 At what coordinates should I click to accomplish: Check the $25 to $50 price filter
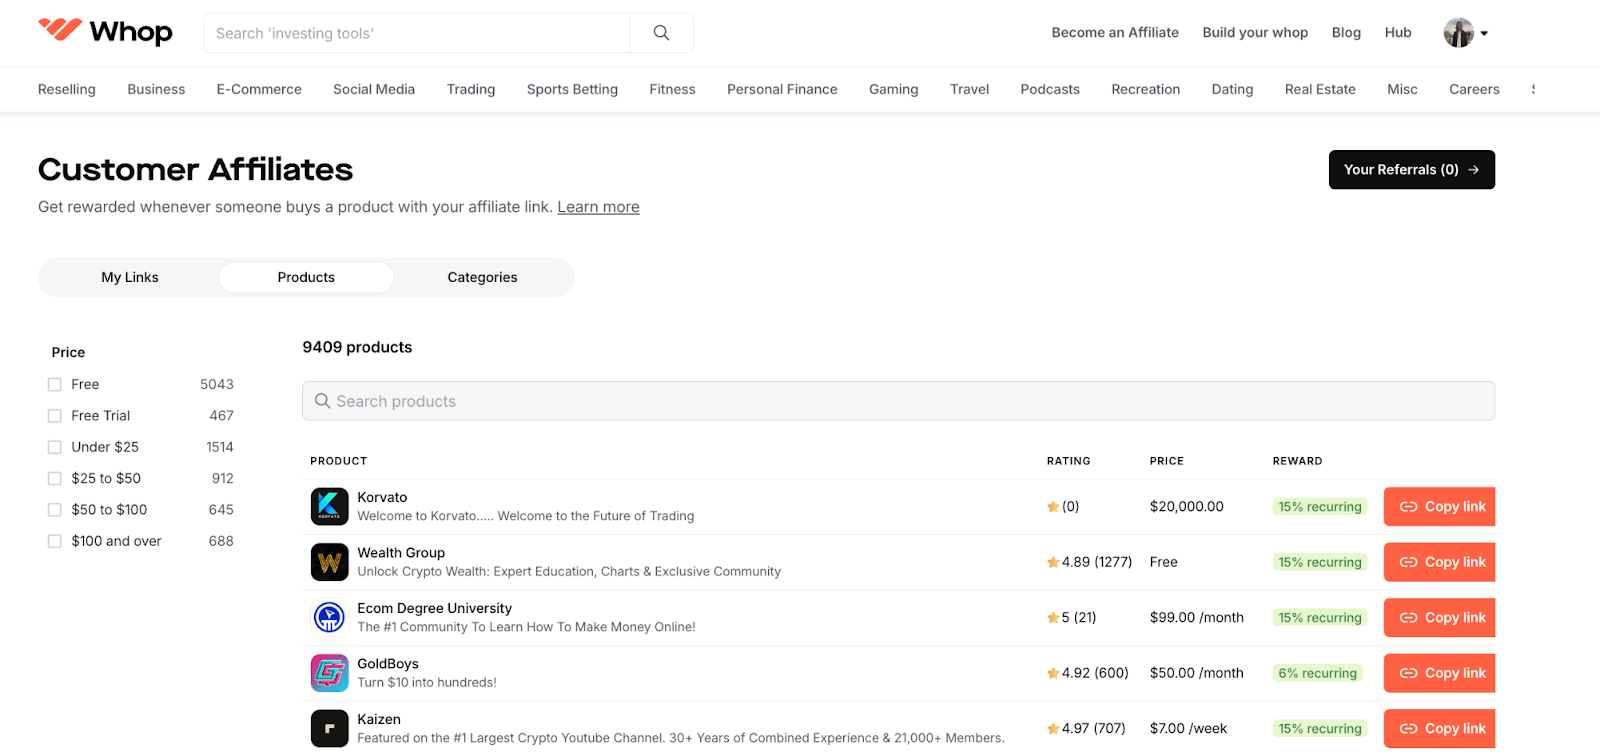coord(55,479)
